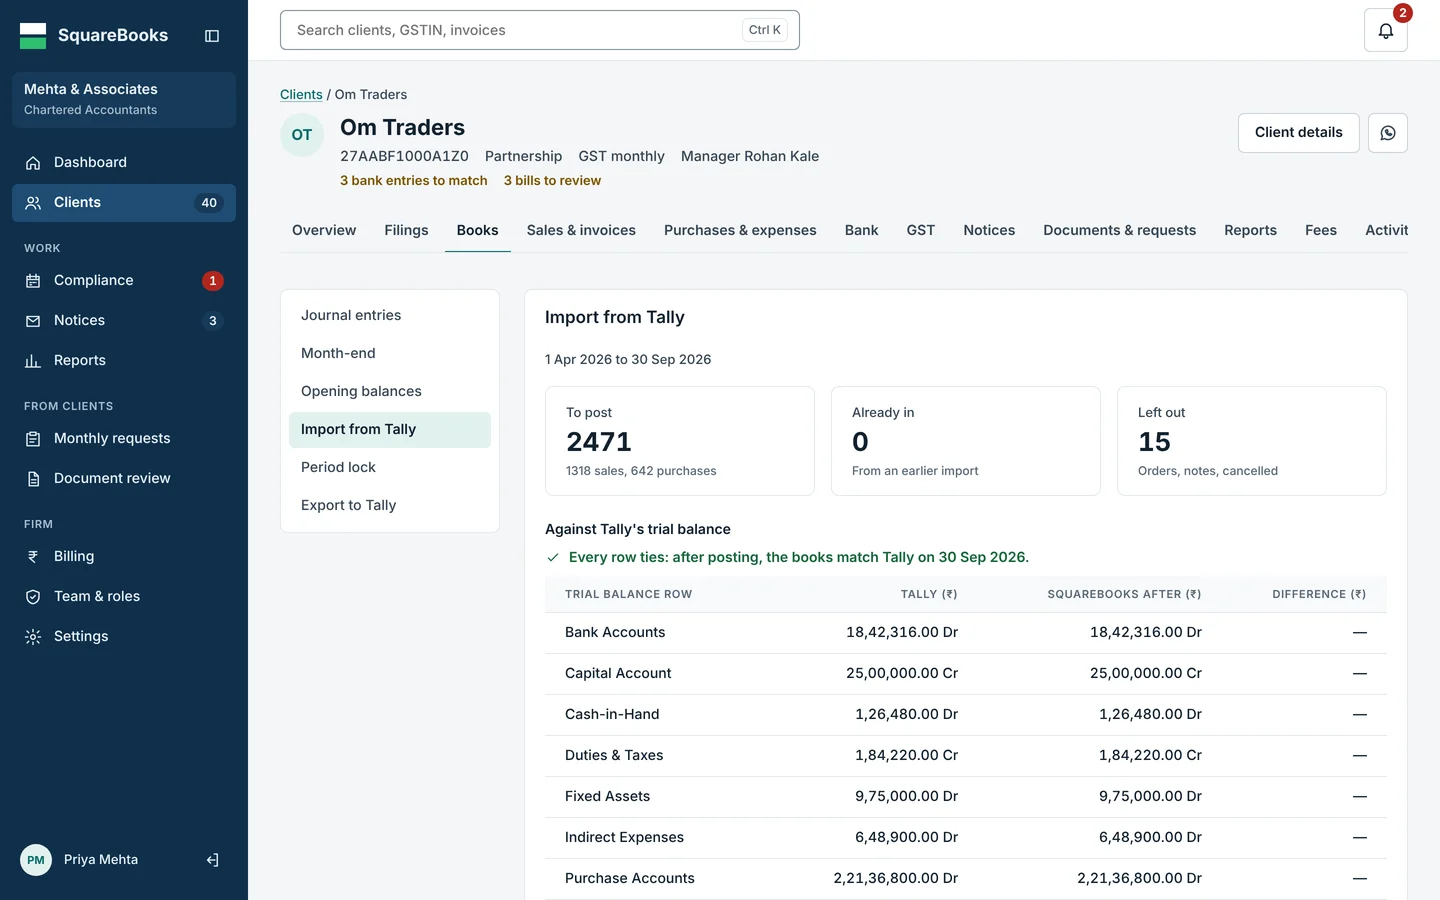Select Export to Tally in the Books menu

pos(390,505)
